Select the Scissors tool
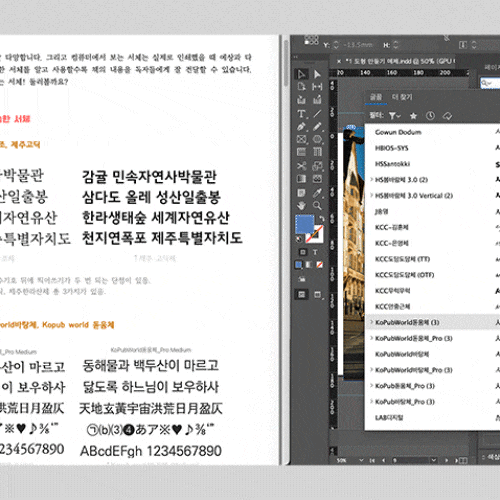The width and height of the screenshot is (500, 500). point(301,166)
